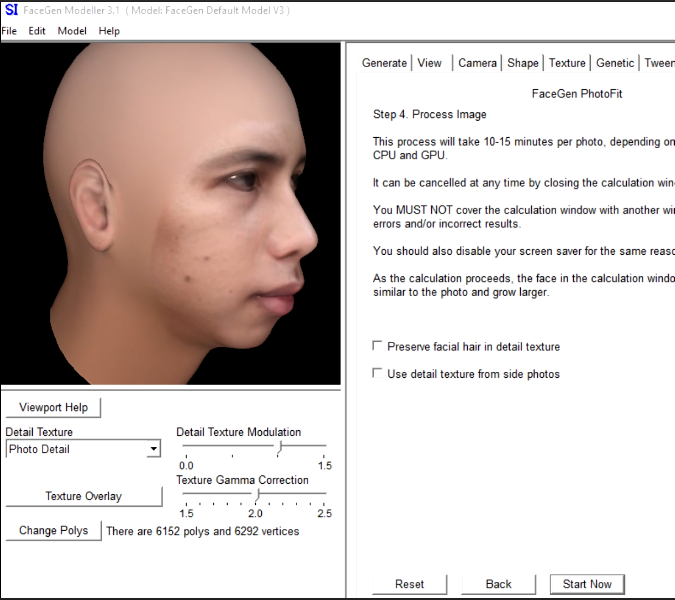Open the File menu
The image size is (675, 600).
coord(9,31)
